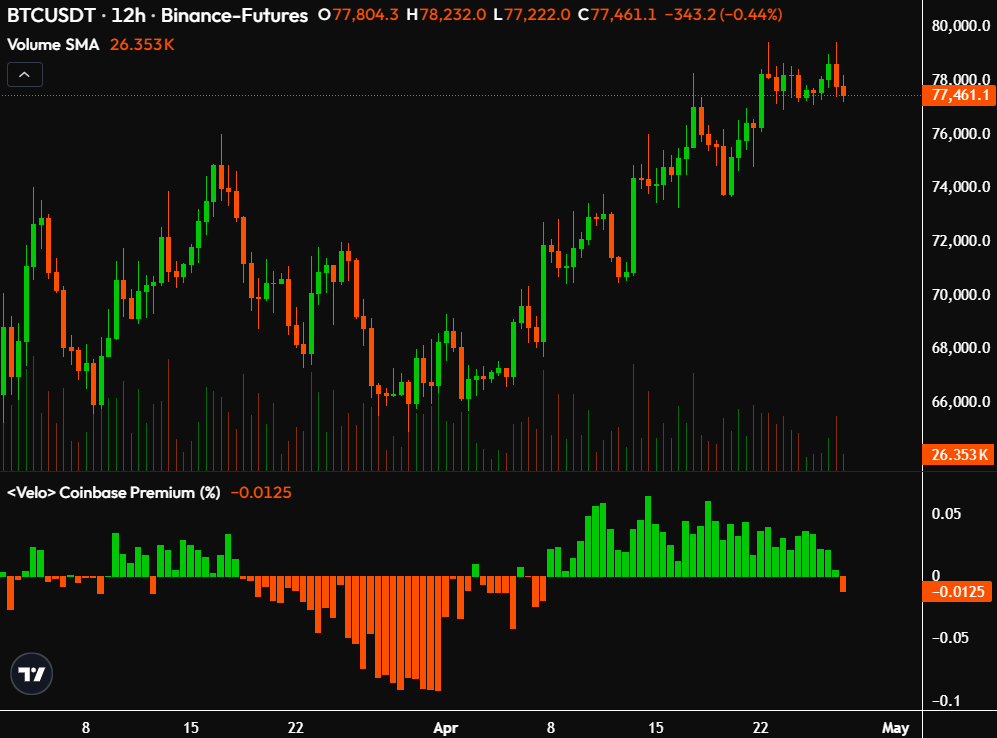Collapse the indicator legend with the chevron button

pos(25,74)
